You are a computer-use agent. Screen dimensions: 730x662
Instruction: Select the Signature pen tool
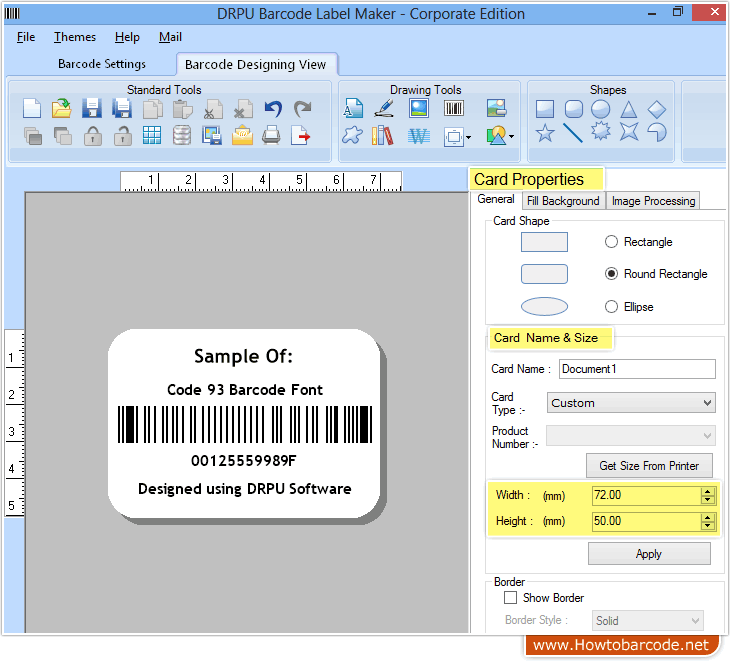pos(385,108)
